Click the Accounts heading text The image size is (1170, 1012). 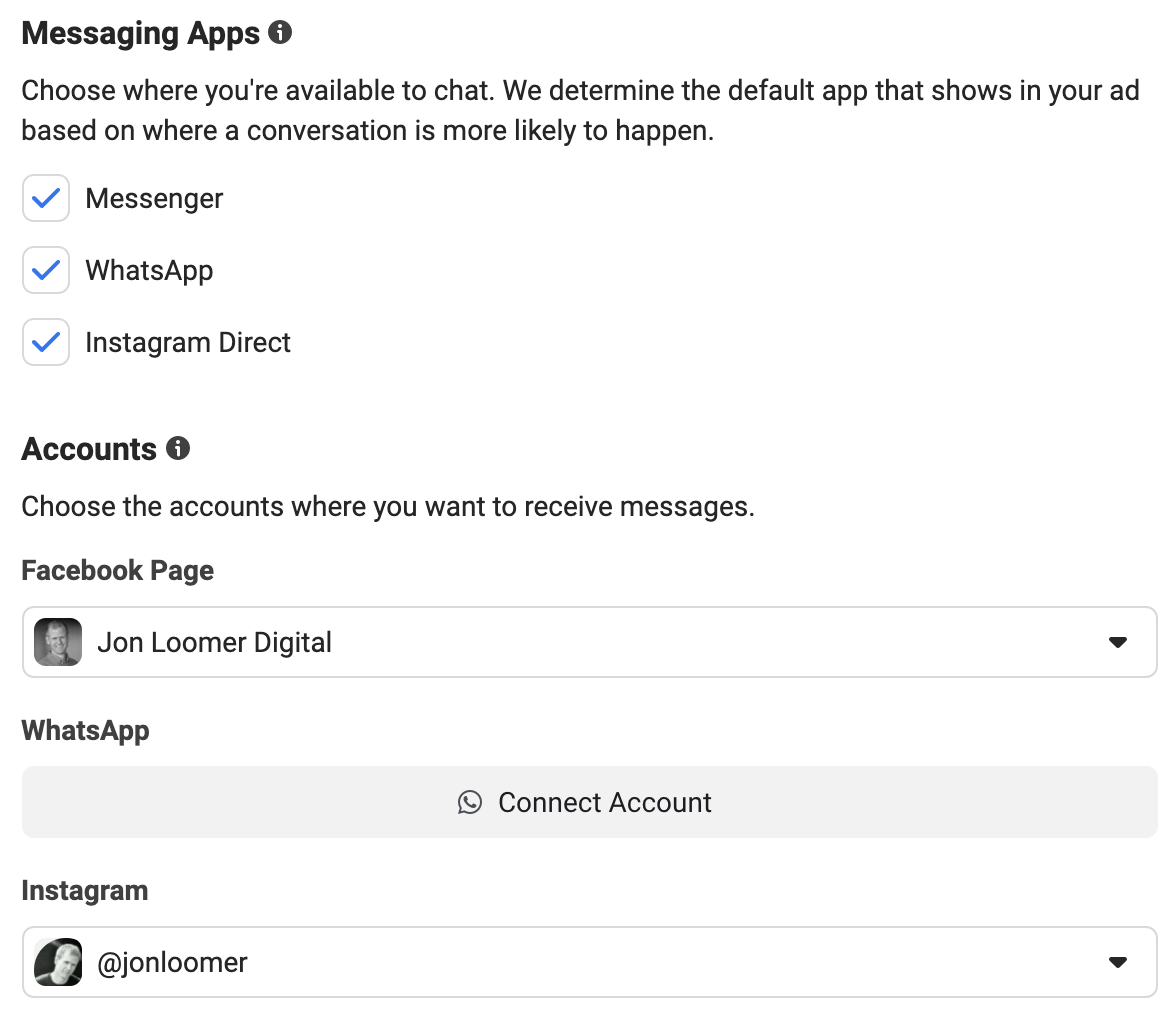click(89, 449)
